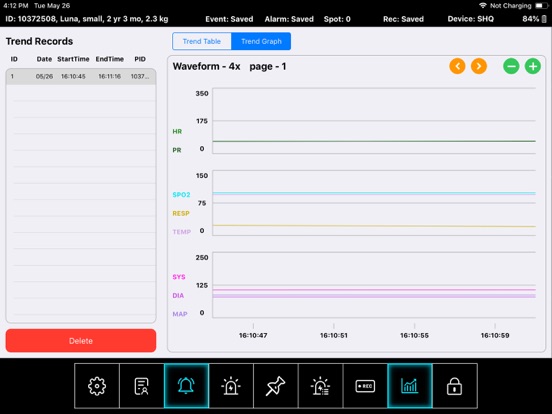Viewport: 552px width, 414px height.
Task: Toggle the alarm bell icon
Action: tap(186, 386)
